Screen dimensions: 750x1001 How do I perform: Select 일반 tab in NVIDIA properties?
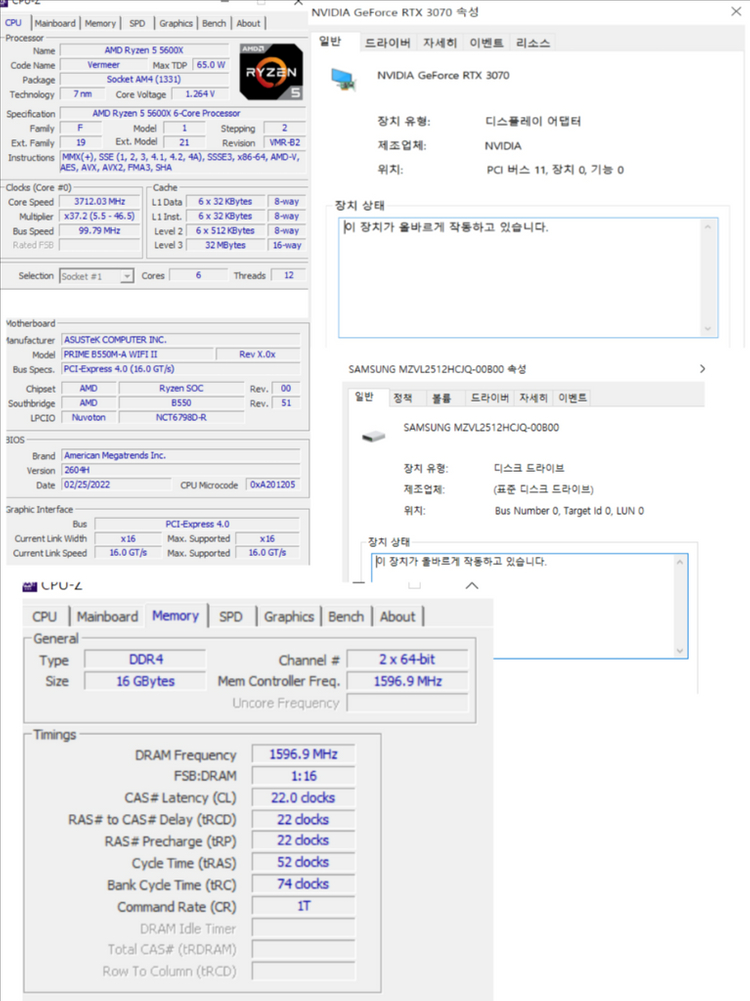[x=330, y=41]
